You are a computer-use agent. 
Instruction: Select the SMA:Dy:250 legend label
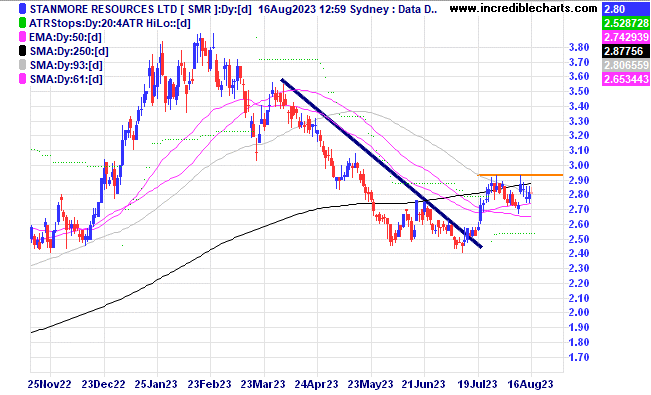pyautogui.click(x=69, y=52)
